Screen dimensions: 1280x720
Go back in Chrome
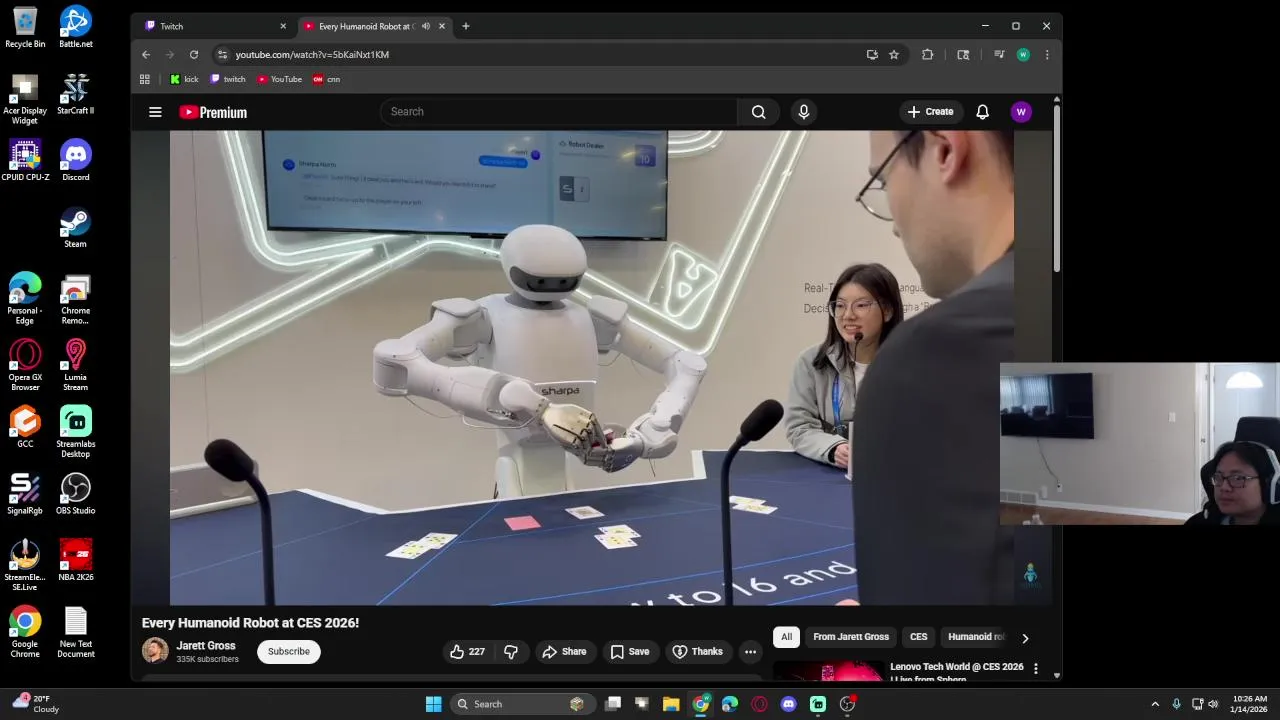point(146,55)
